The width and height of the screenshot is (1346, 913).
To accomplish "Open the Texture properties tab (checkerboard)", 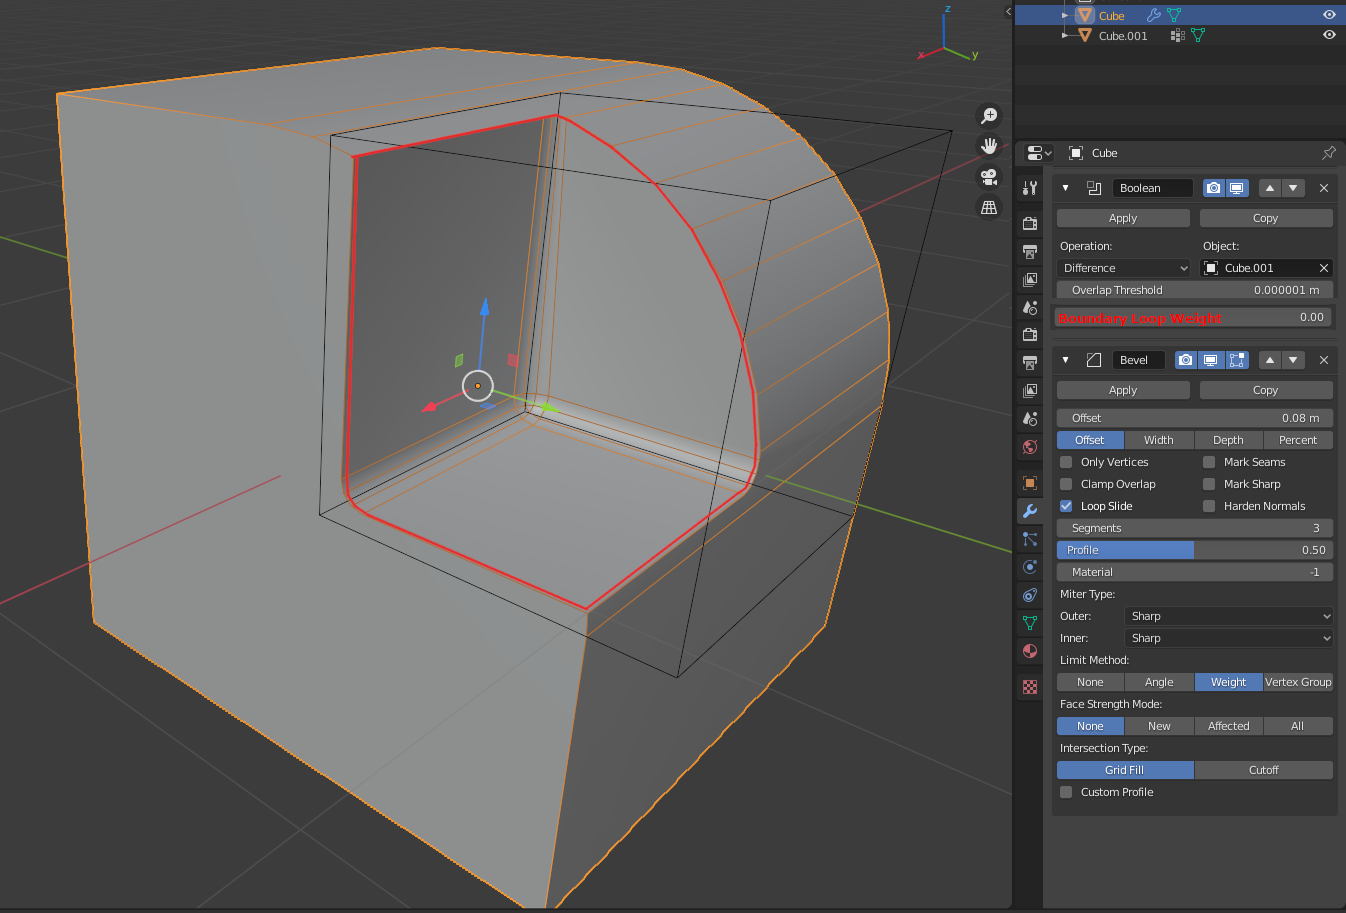I will 1030,687.
